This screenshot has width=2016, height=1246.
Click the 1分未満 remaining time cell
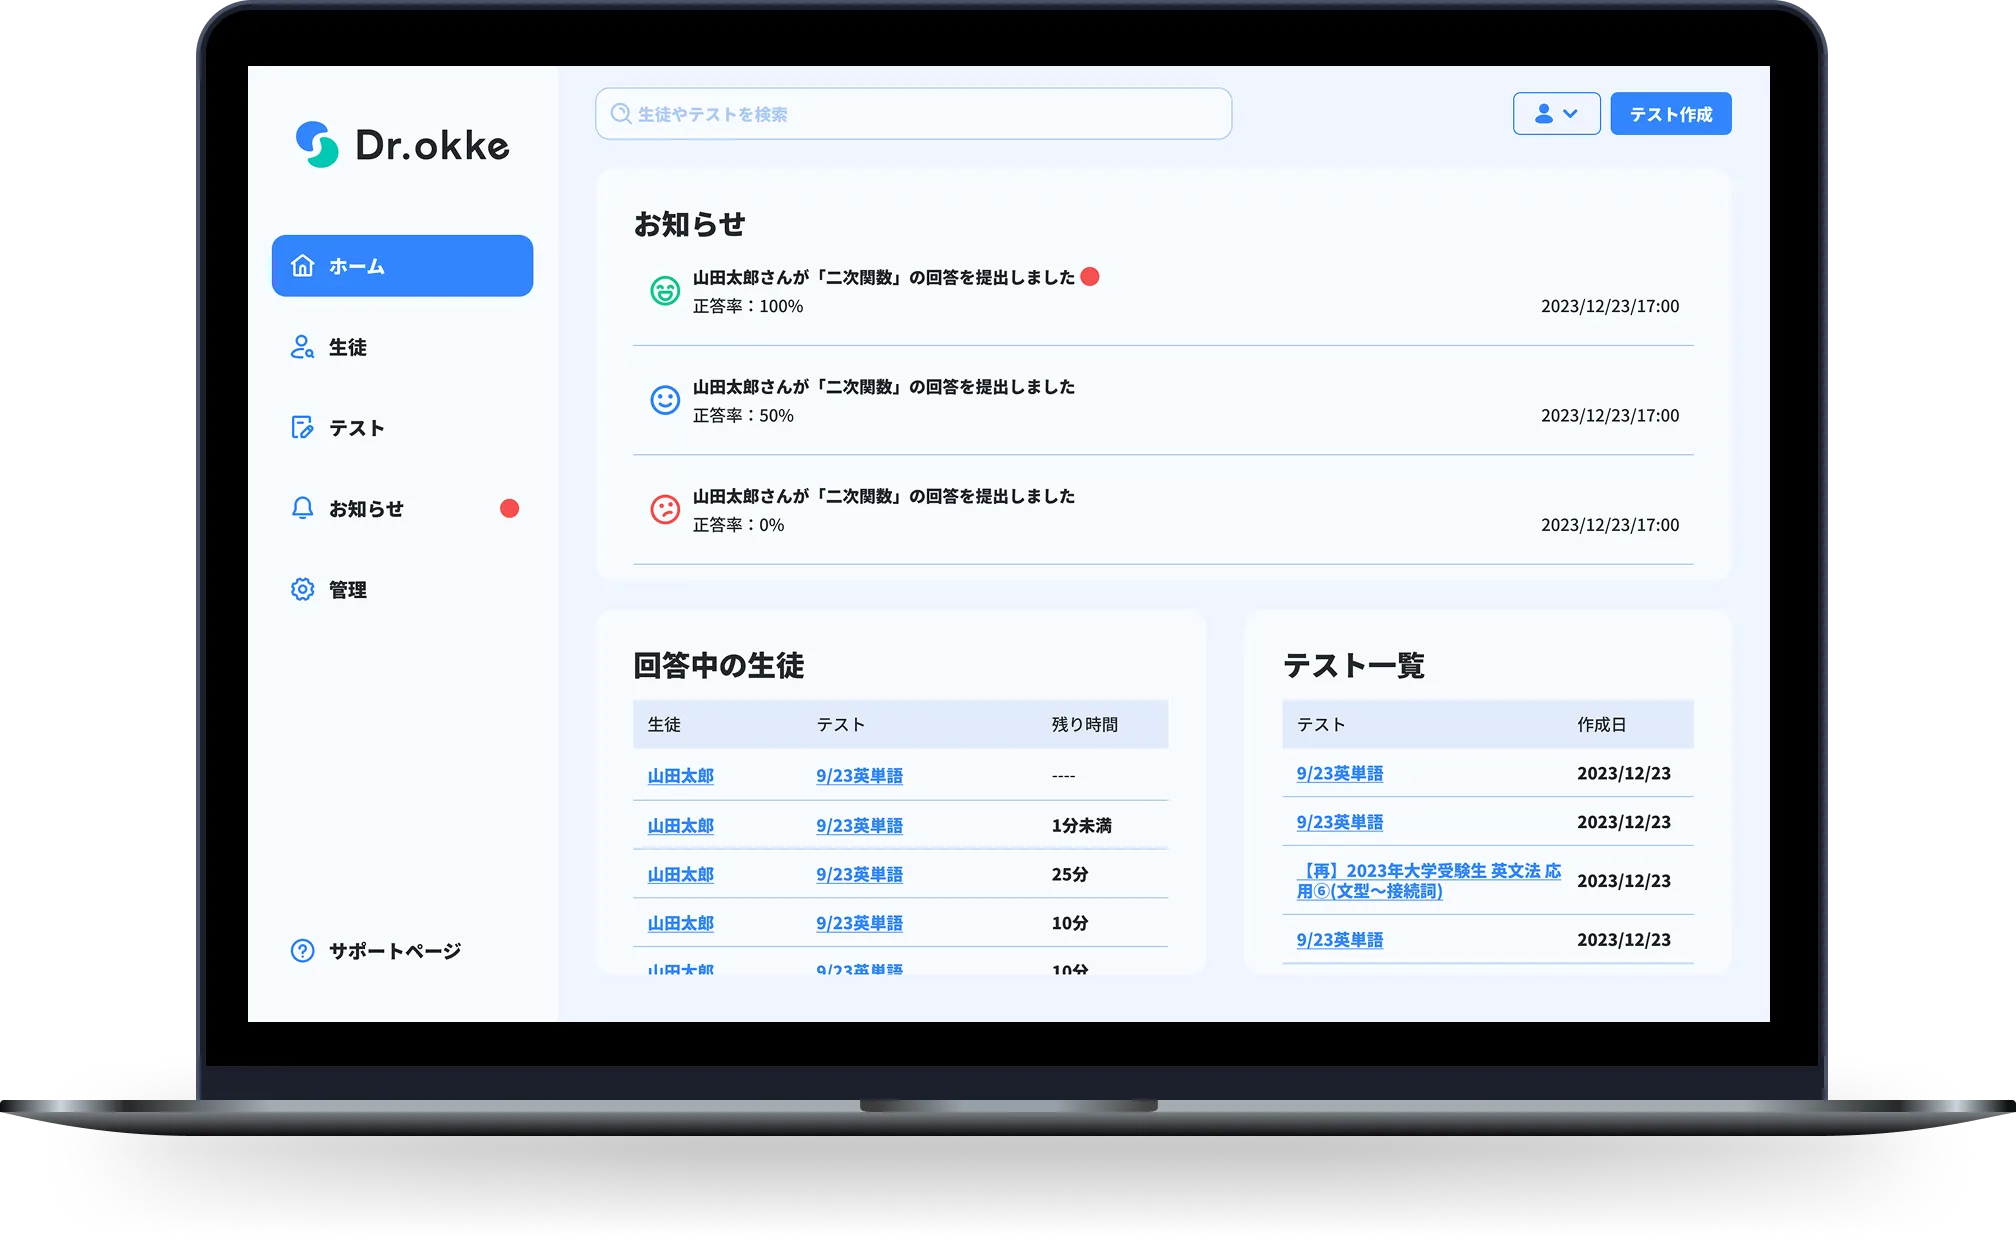tap(1081, 826)
